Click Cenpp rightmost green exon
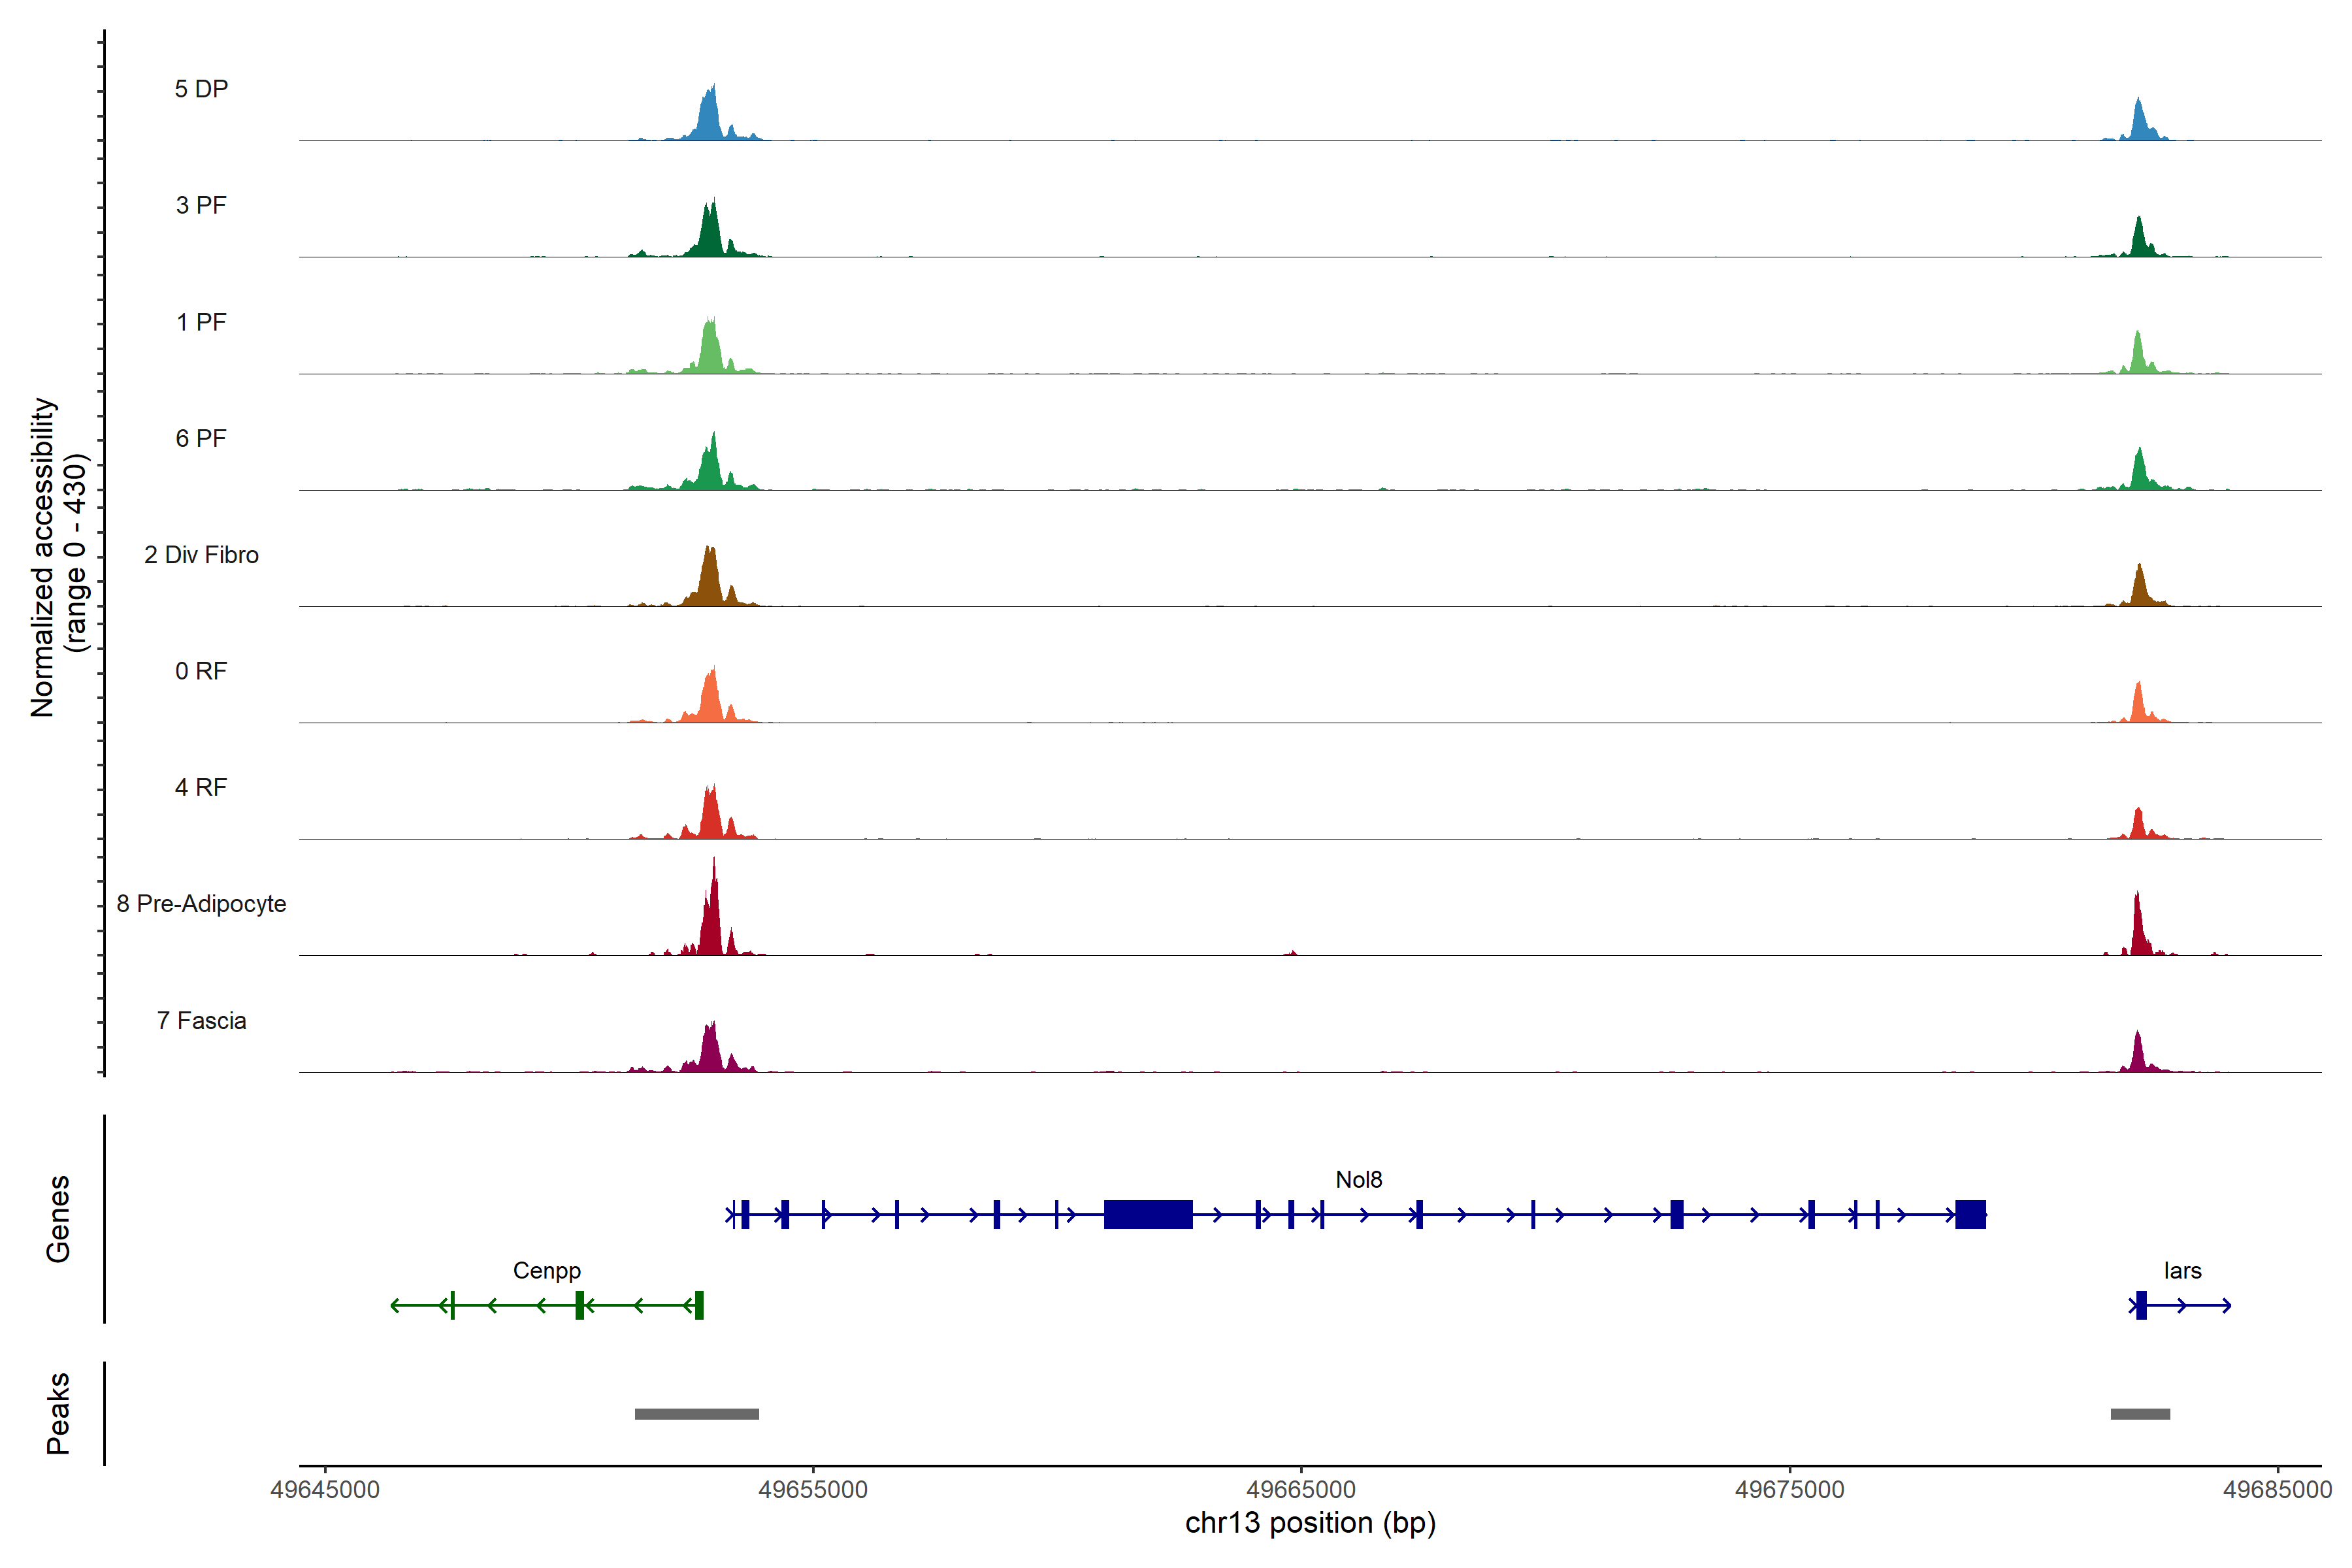The height and width of the screenshot is (1568, 2352). tap(699, 1305)
